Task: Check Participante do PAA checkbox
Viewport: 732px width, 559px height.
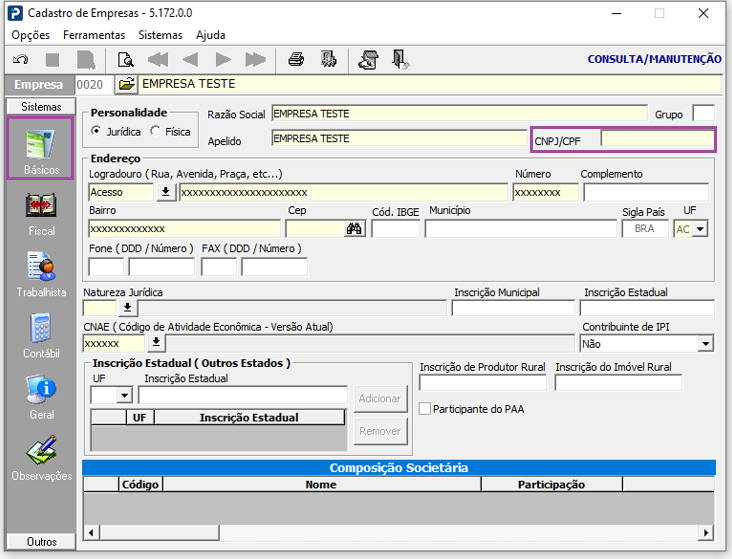Action: (x=425, y=409)
